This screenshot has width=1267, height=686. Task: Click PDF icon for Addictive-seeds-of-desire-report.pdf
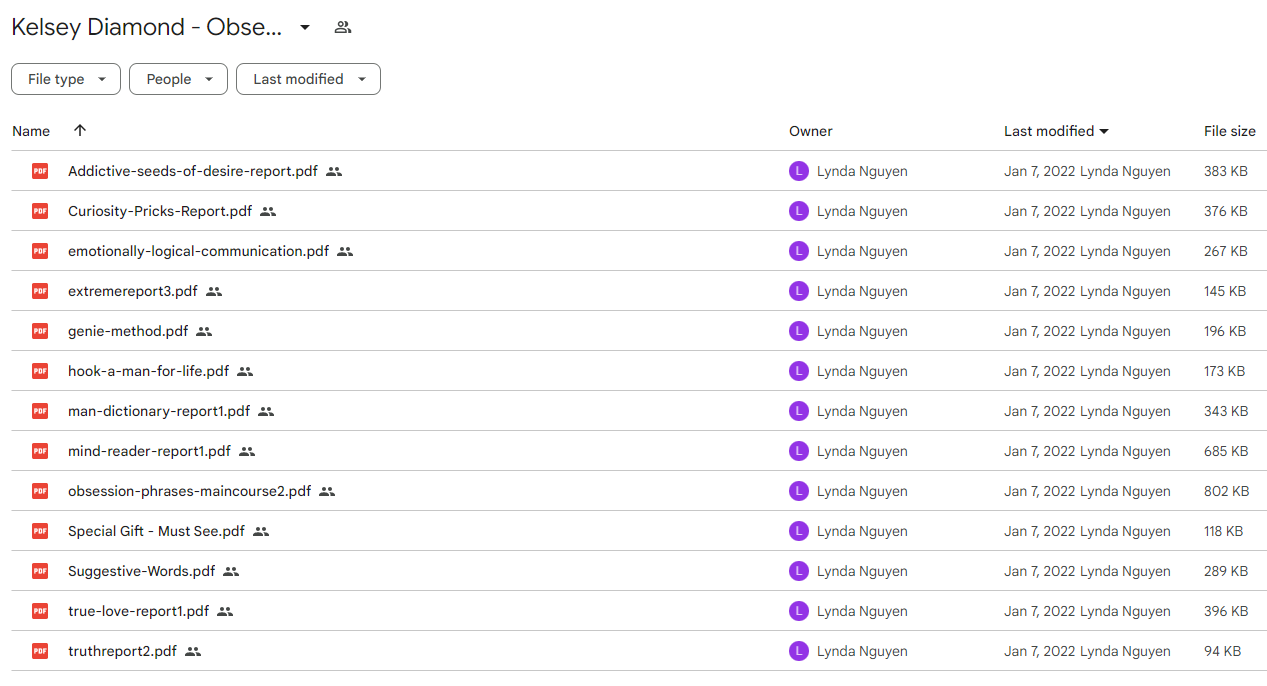[x=40, y=171]
